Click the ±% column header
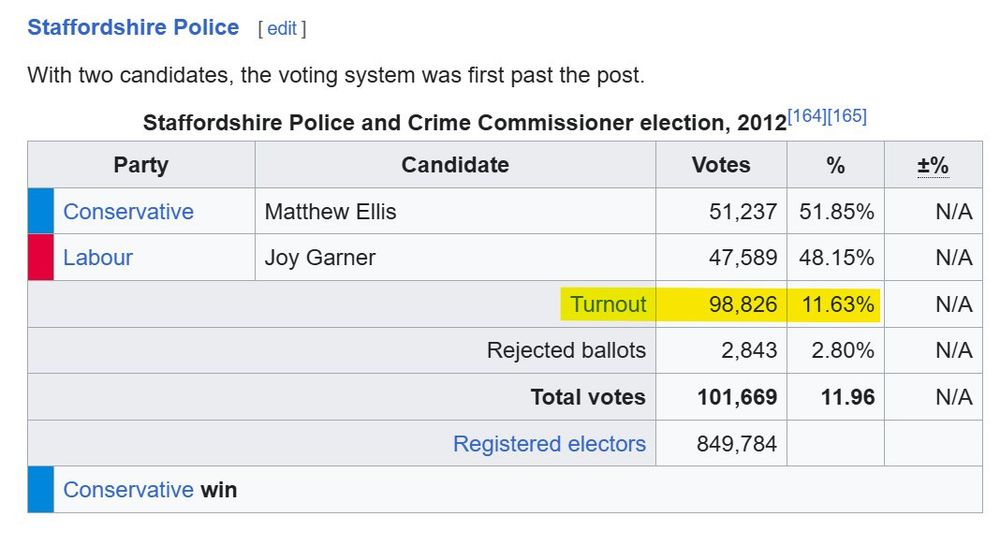Screen dimensions: 1000x534 (x=933, y=165)
